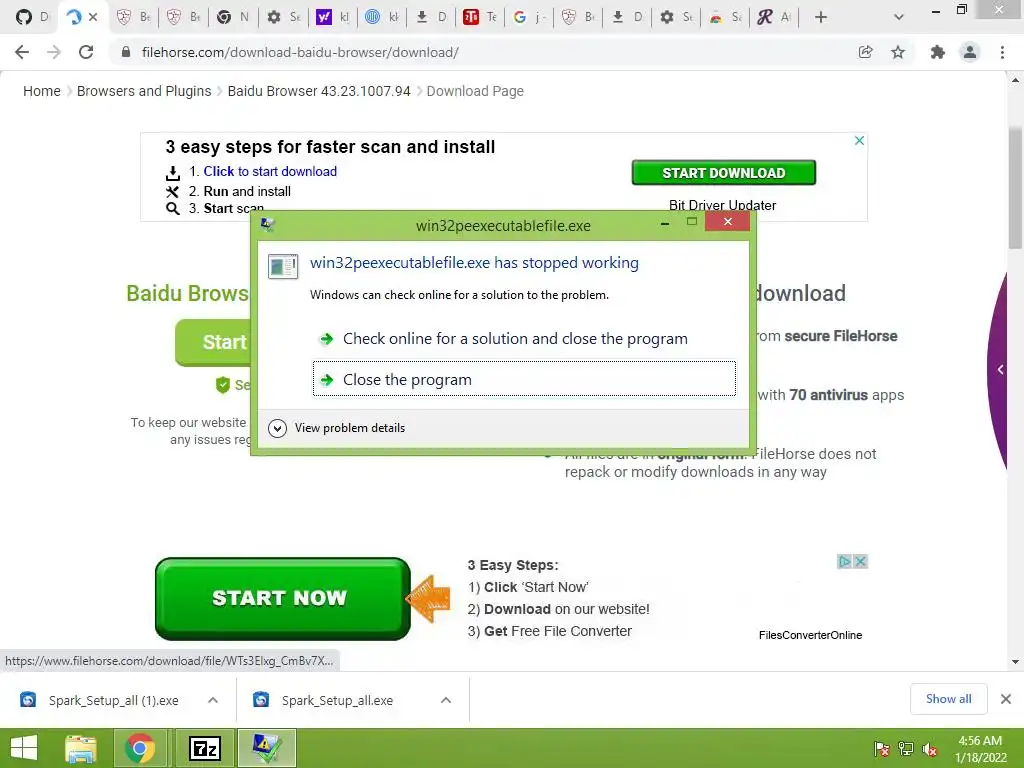Screen dimensions: 1024x768
Task: Bookmark this page with the star icon
Action: point(898,52)
